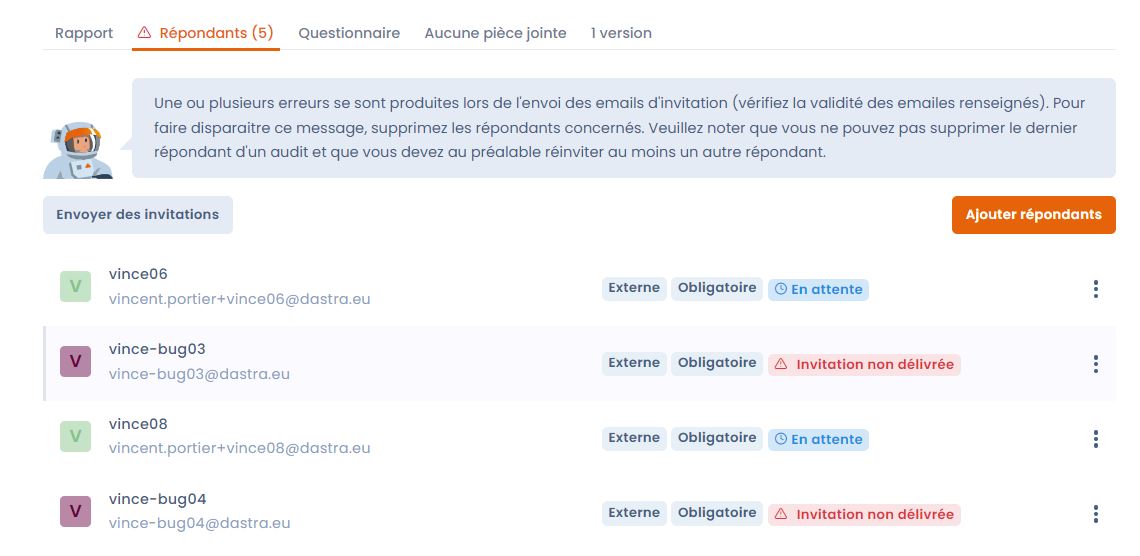Click the Ajouter répondants button

tap(1033, 214)
